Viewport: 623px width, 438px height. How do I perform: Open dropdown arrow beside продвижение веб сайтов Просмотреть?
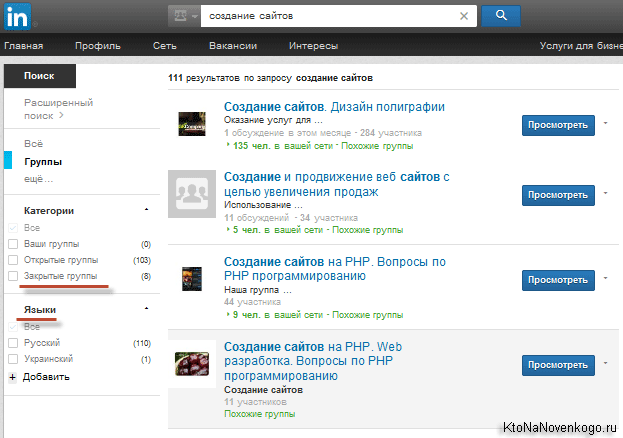pyautogui.click(x=606, y=193)
